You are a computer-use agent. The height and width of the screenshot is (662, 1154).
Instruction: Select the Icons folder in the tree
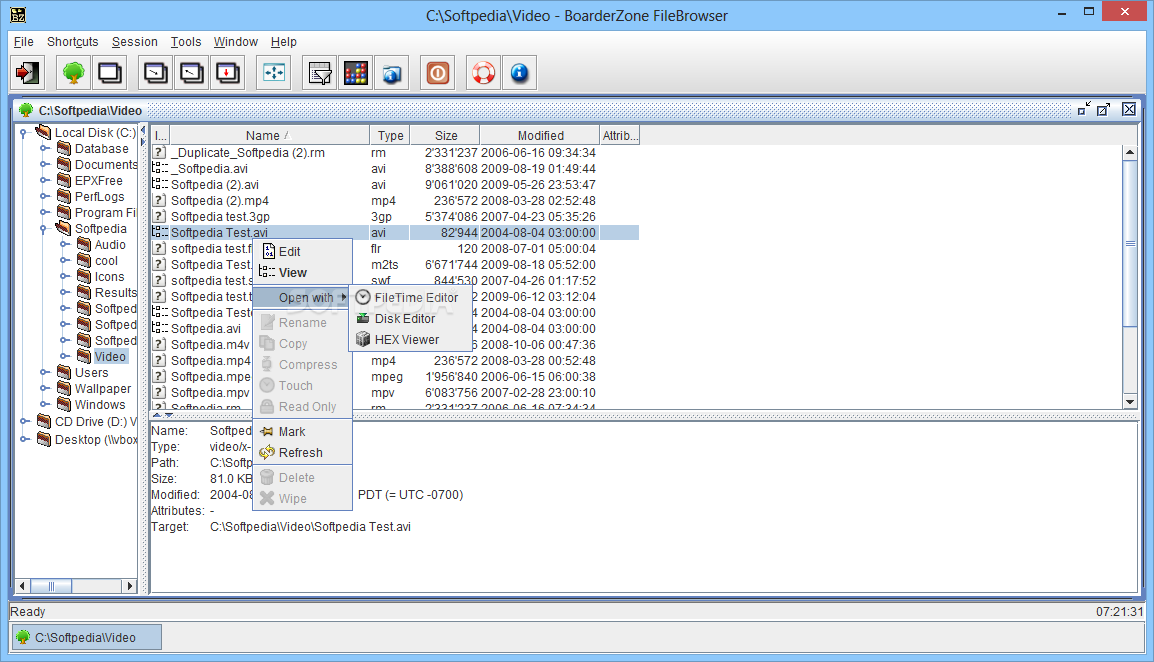point(110,277)
